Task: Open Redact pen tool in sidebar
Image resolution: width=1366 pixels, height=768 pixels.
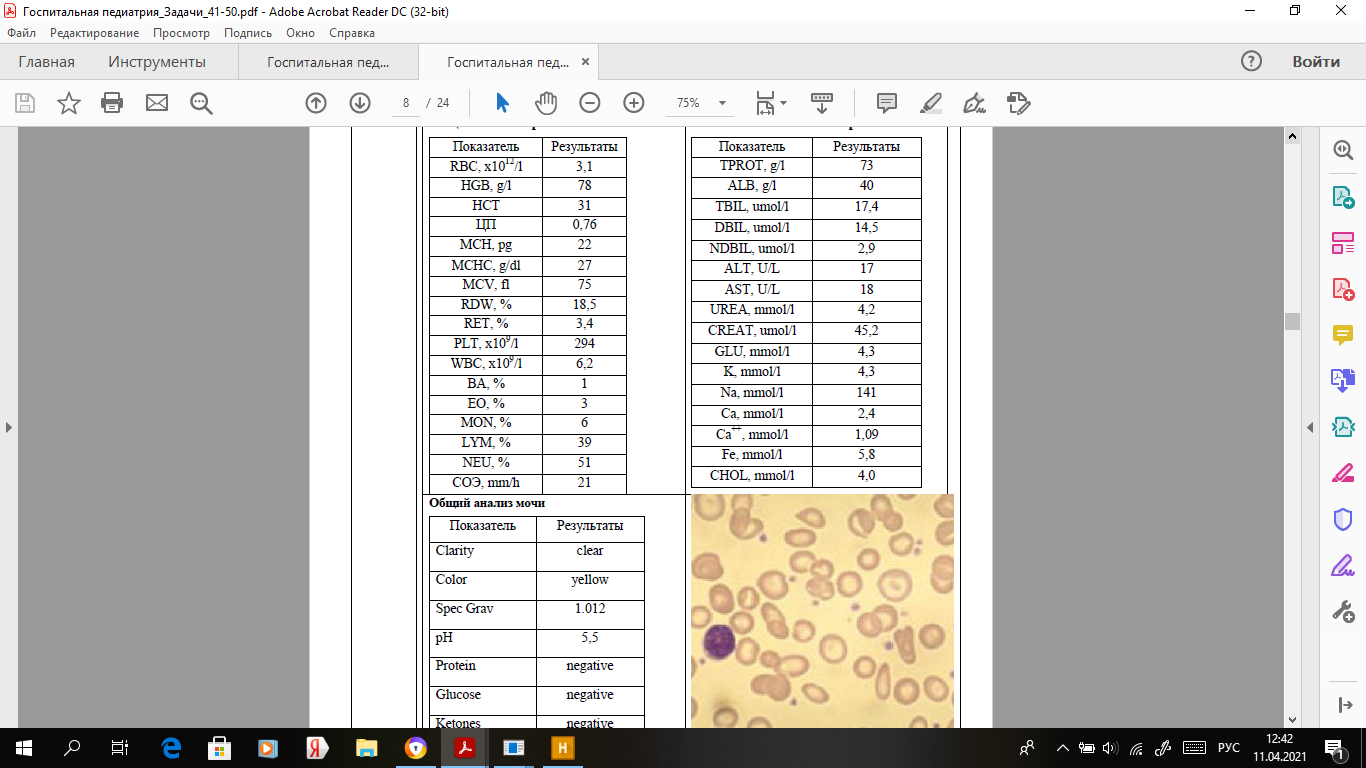Action: coord(1343,473)
